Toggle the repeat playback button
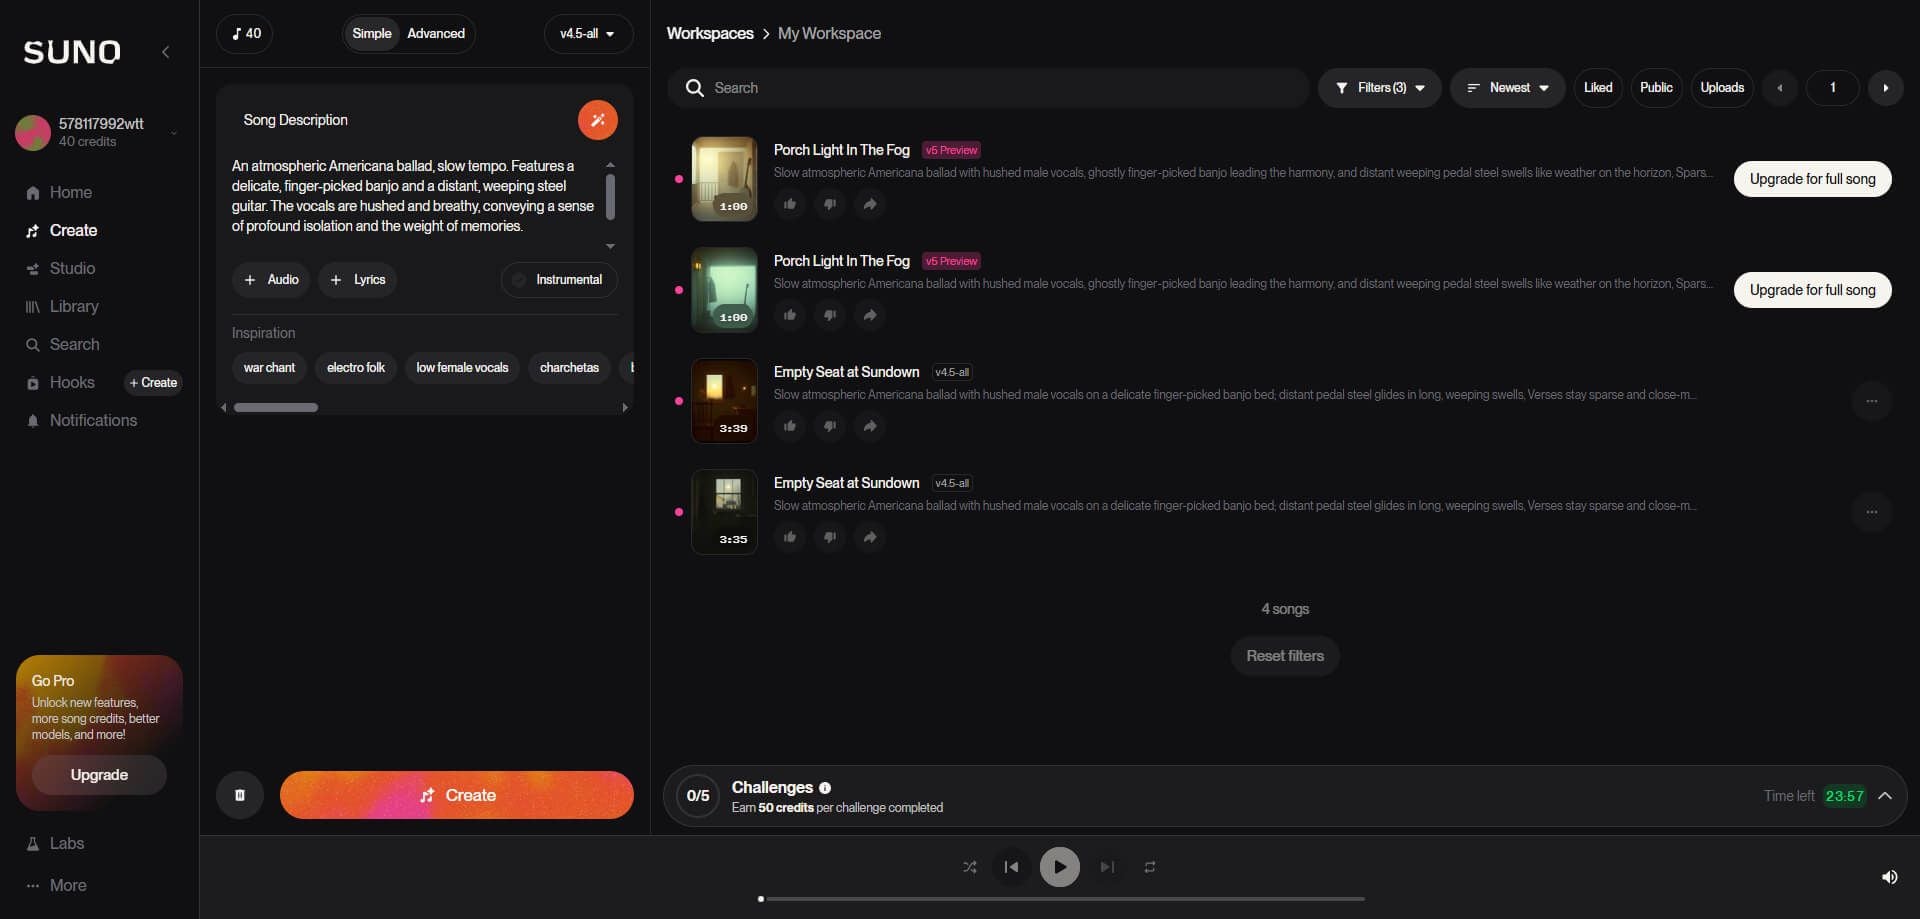The width and height of the screenshot is (1920, 919). 1150,867
